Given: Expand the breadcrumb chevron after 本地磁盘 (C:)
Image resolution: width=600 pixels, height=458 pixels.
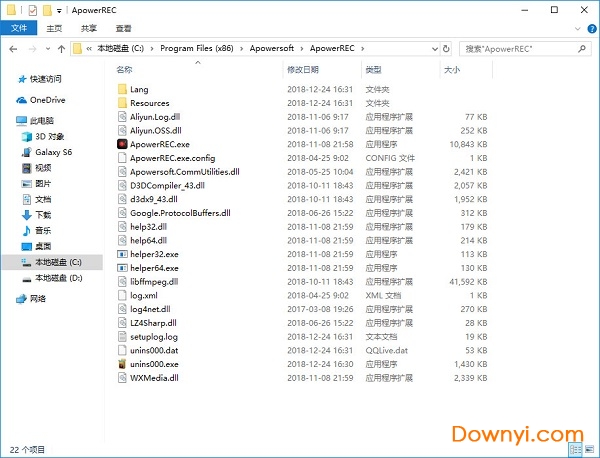Looking at the screenshot, I should coord(152,49).
